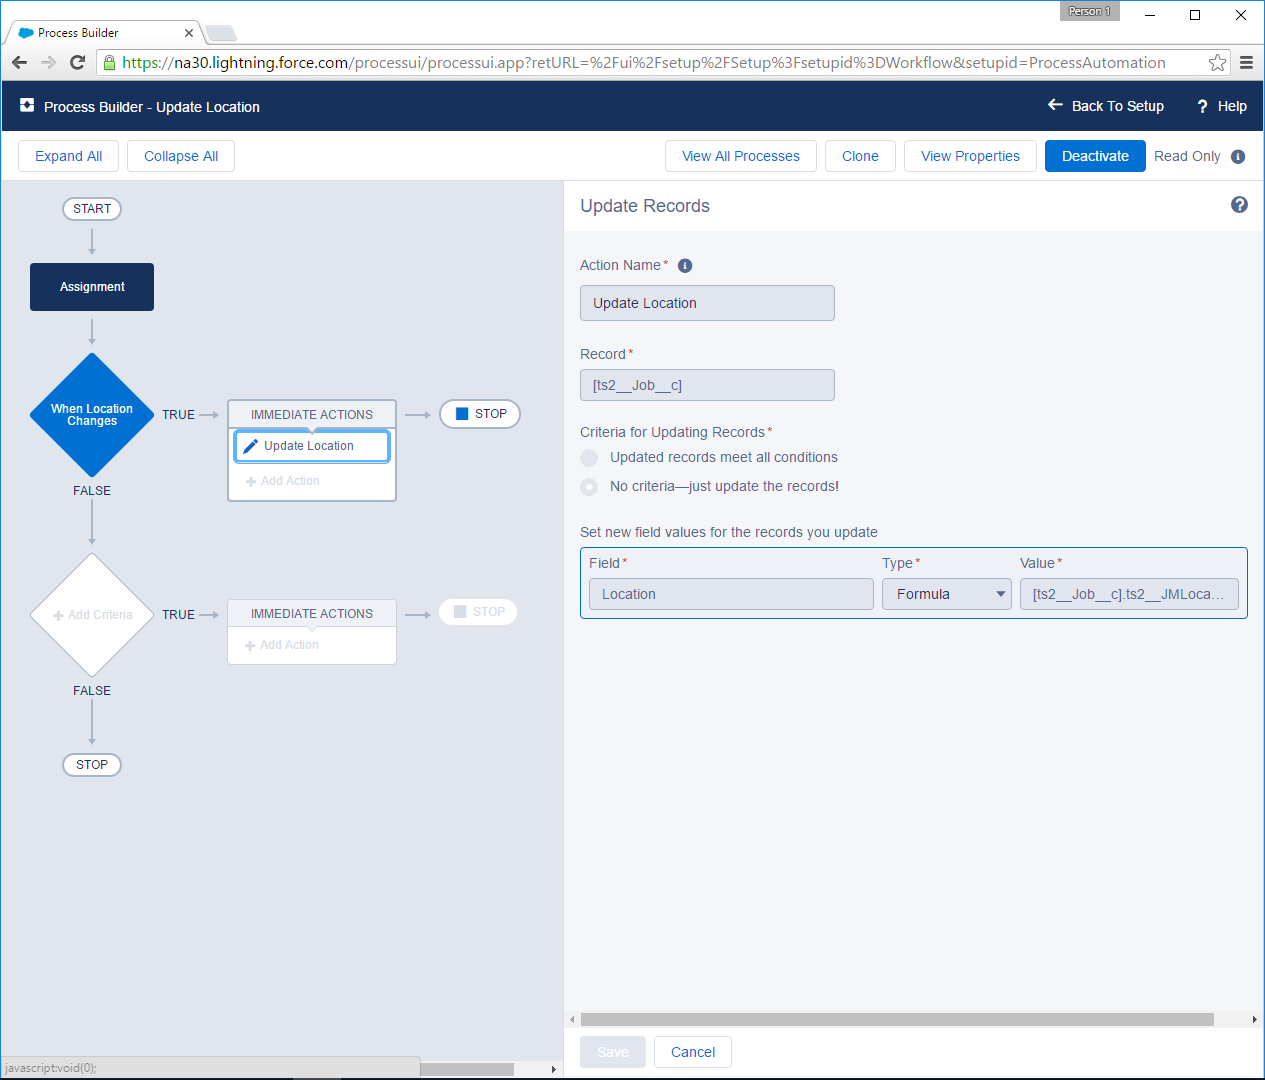Bookmark this page with the star icon
This screenshot has height=1080, width=1265.
click(1217, 62)
